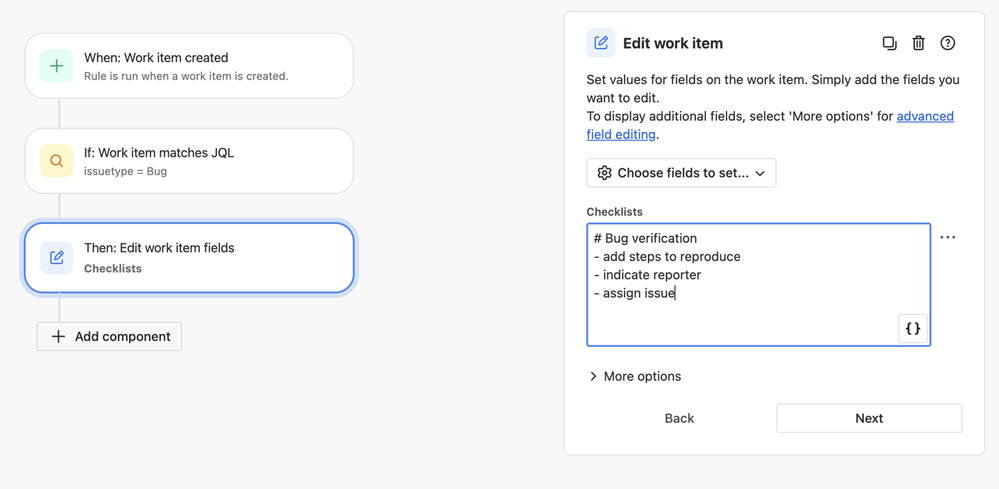This screenshot has height=489, width=999.
Task: Click the trash delete icon
Action: (x=918, y=43)
